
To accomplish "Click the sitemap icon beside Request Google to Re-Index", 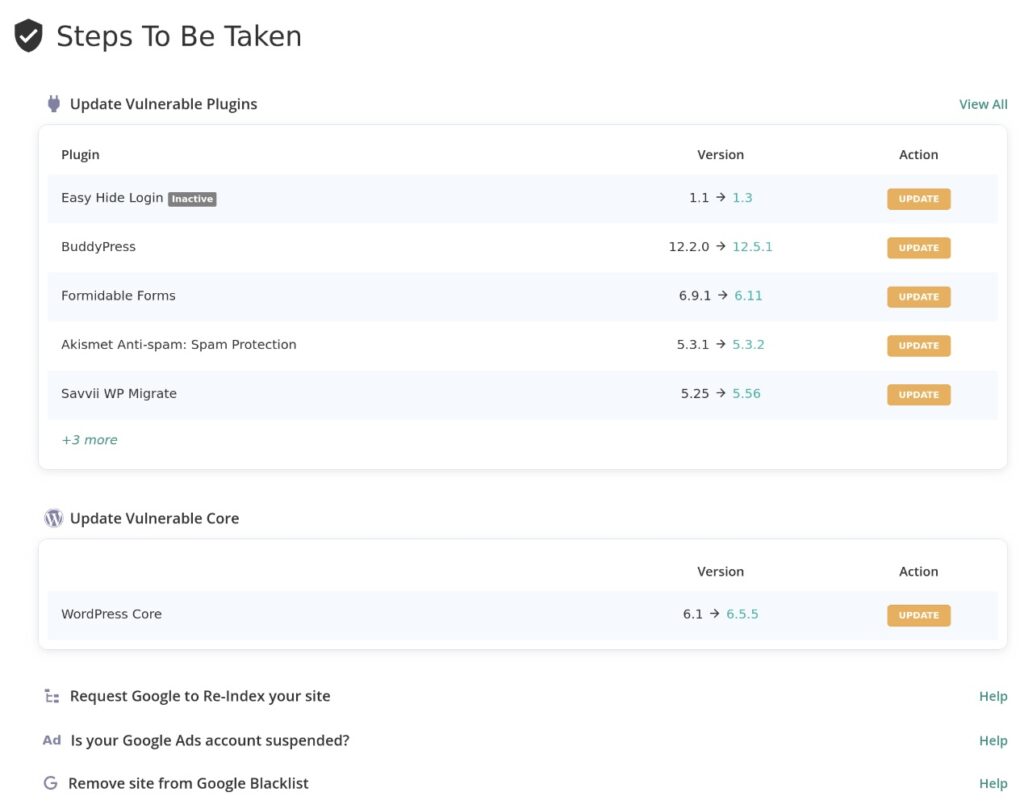I will tap(52, 697).
